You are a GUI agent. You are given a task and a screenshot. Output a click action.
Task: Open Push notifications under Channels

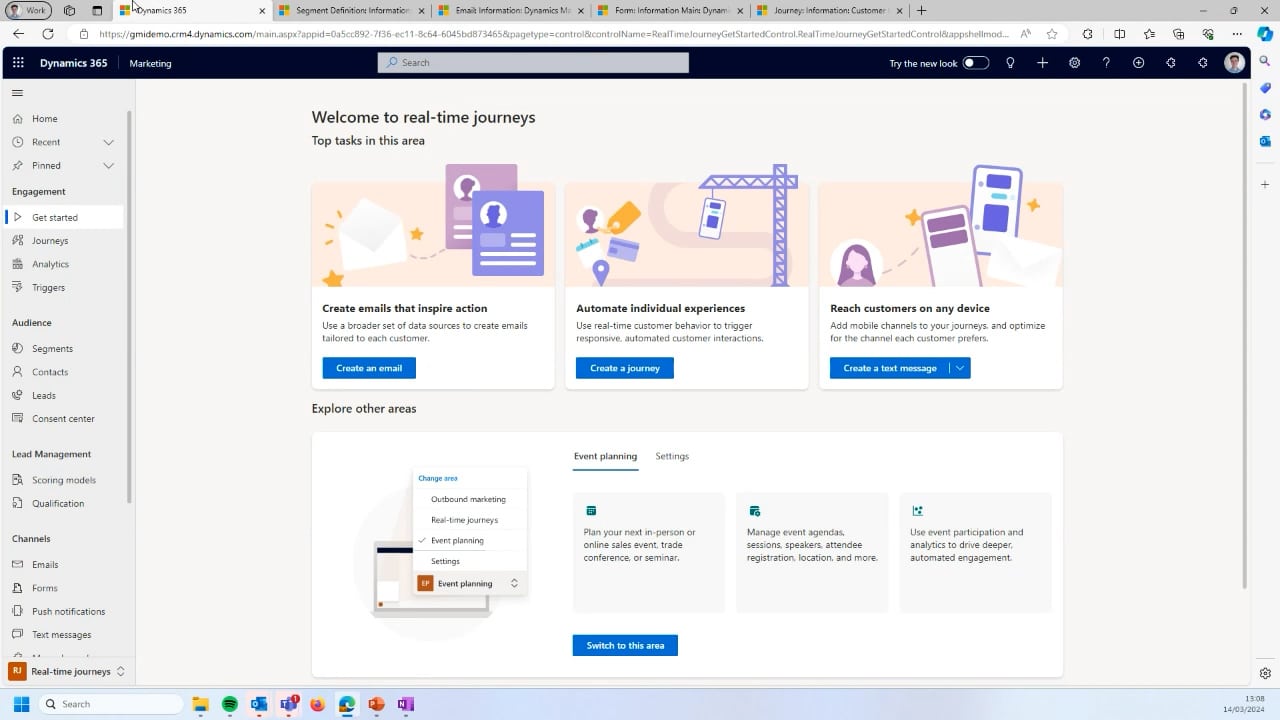tap(68, 611)
